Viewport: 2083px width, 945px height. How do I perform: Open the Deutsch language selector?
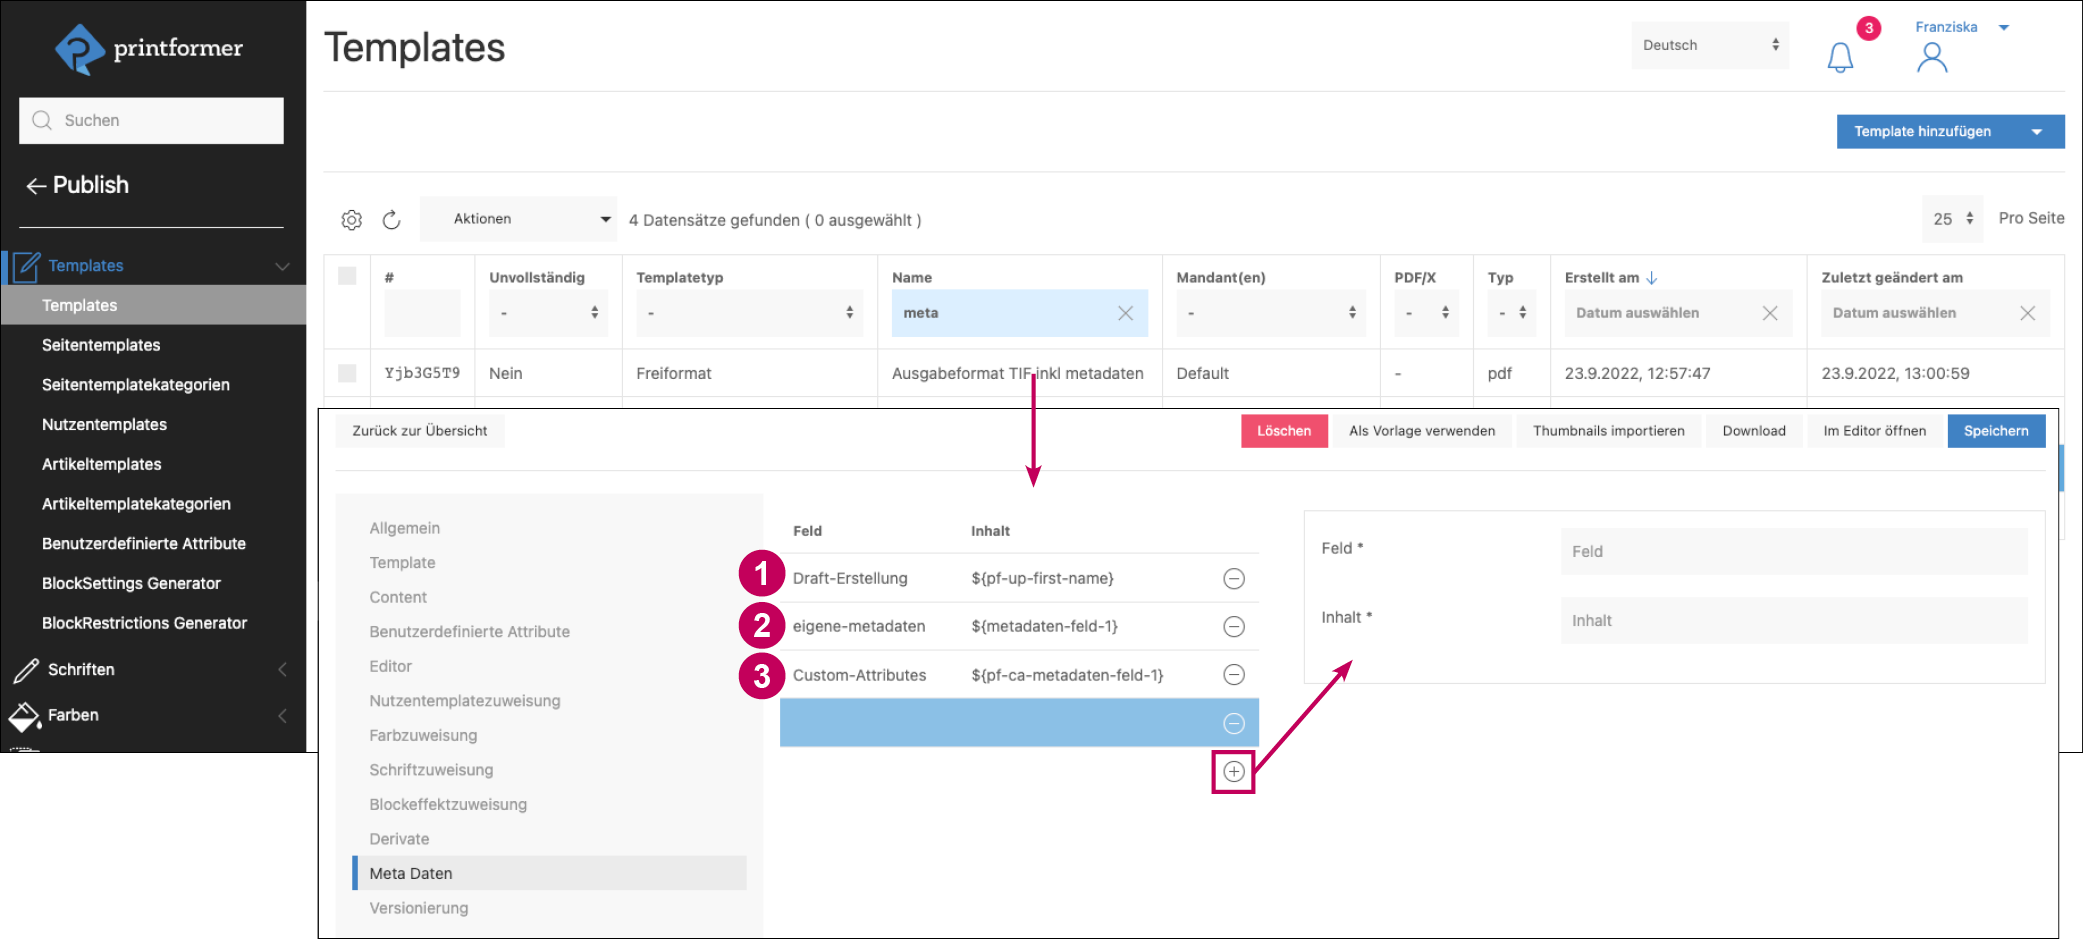tap(1709, 45)
